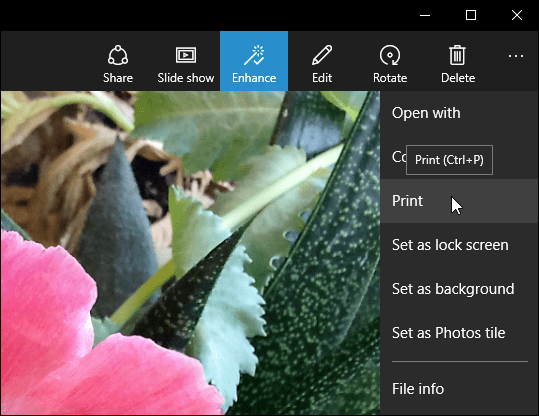Click the spotted dark green leaf in photo
The width and height of the screenshot is (539, 416).
pyautogui.click(x=323, y=292)
